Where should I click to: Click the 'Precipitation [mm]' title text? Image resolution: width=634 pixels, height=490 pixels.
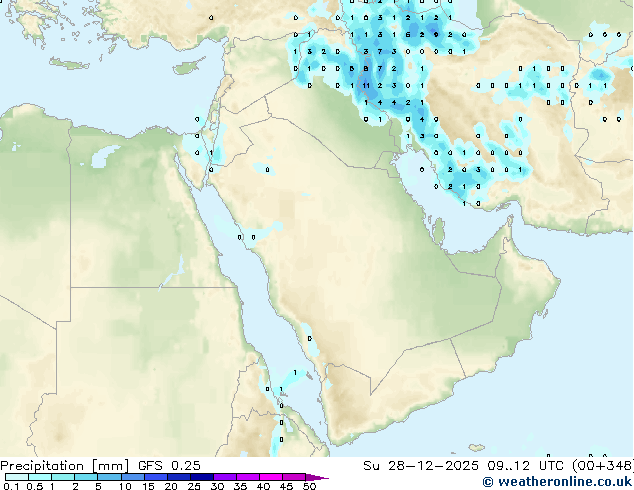pyautogui.click(x=65, y=466)
